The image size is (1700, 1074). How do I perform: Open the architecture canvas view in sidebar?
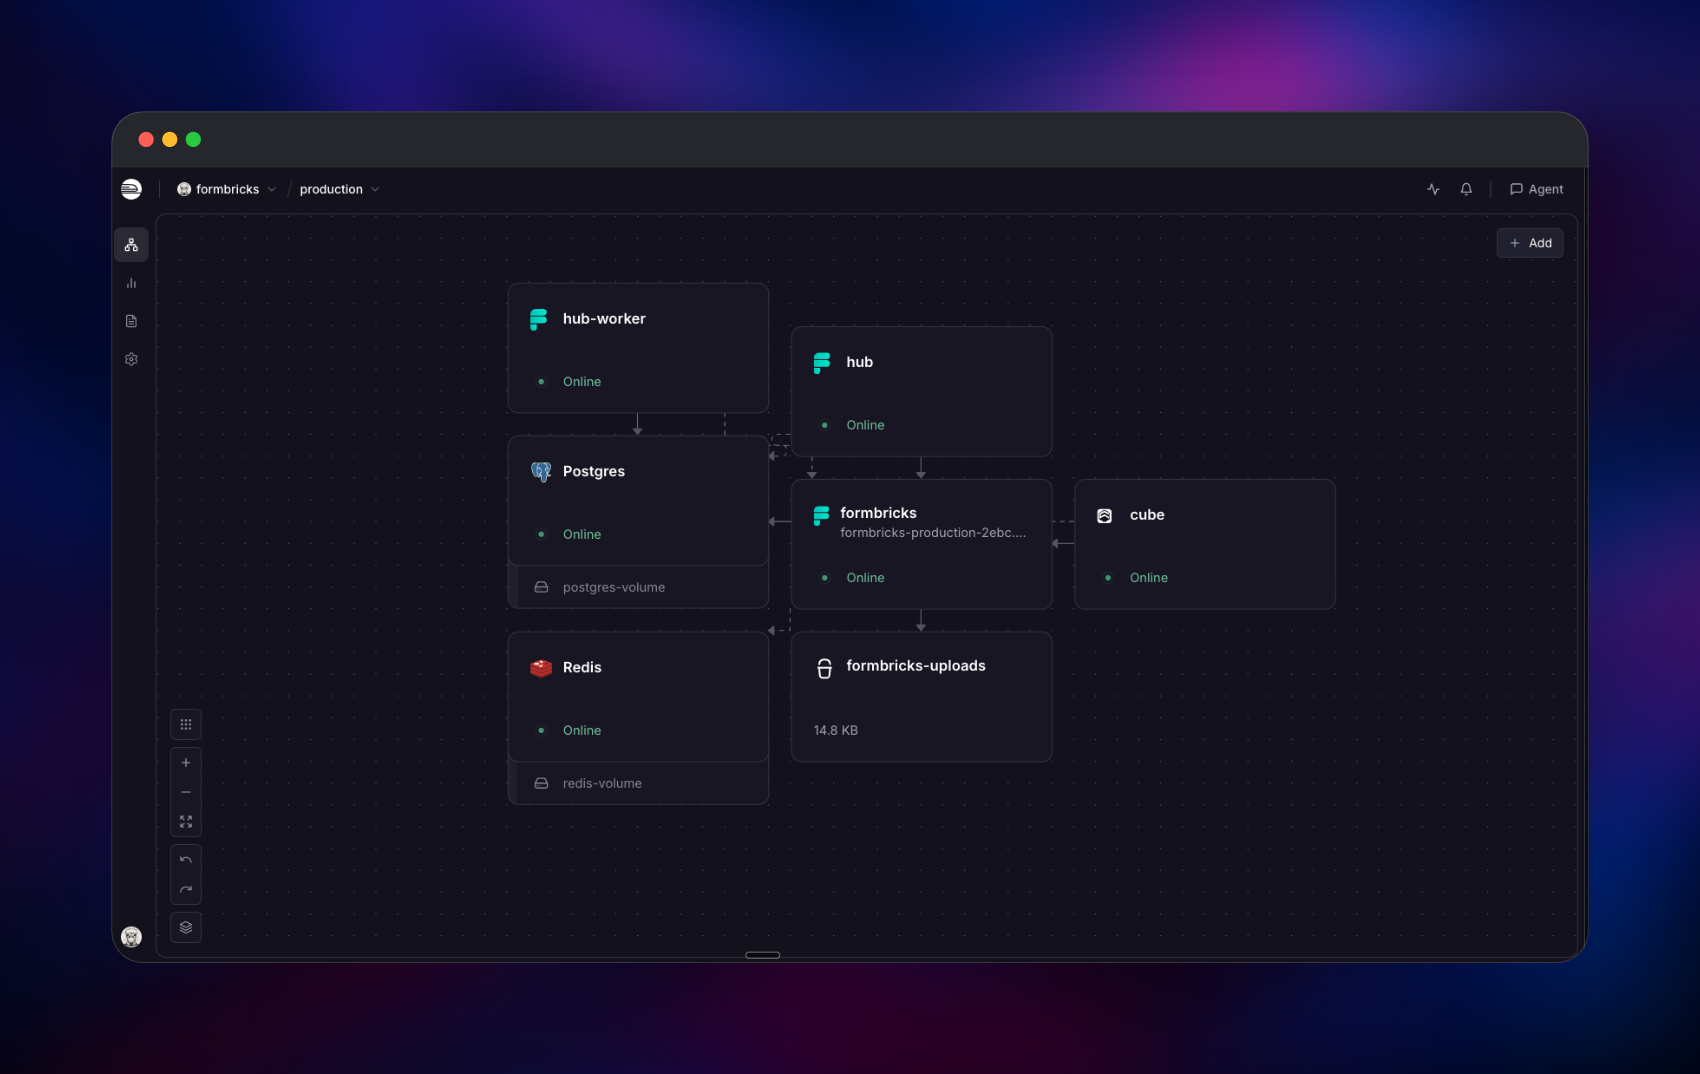pyautogui.click(x=131, y=245)
